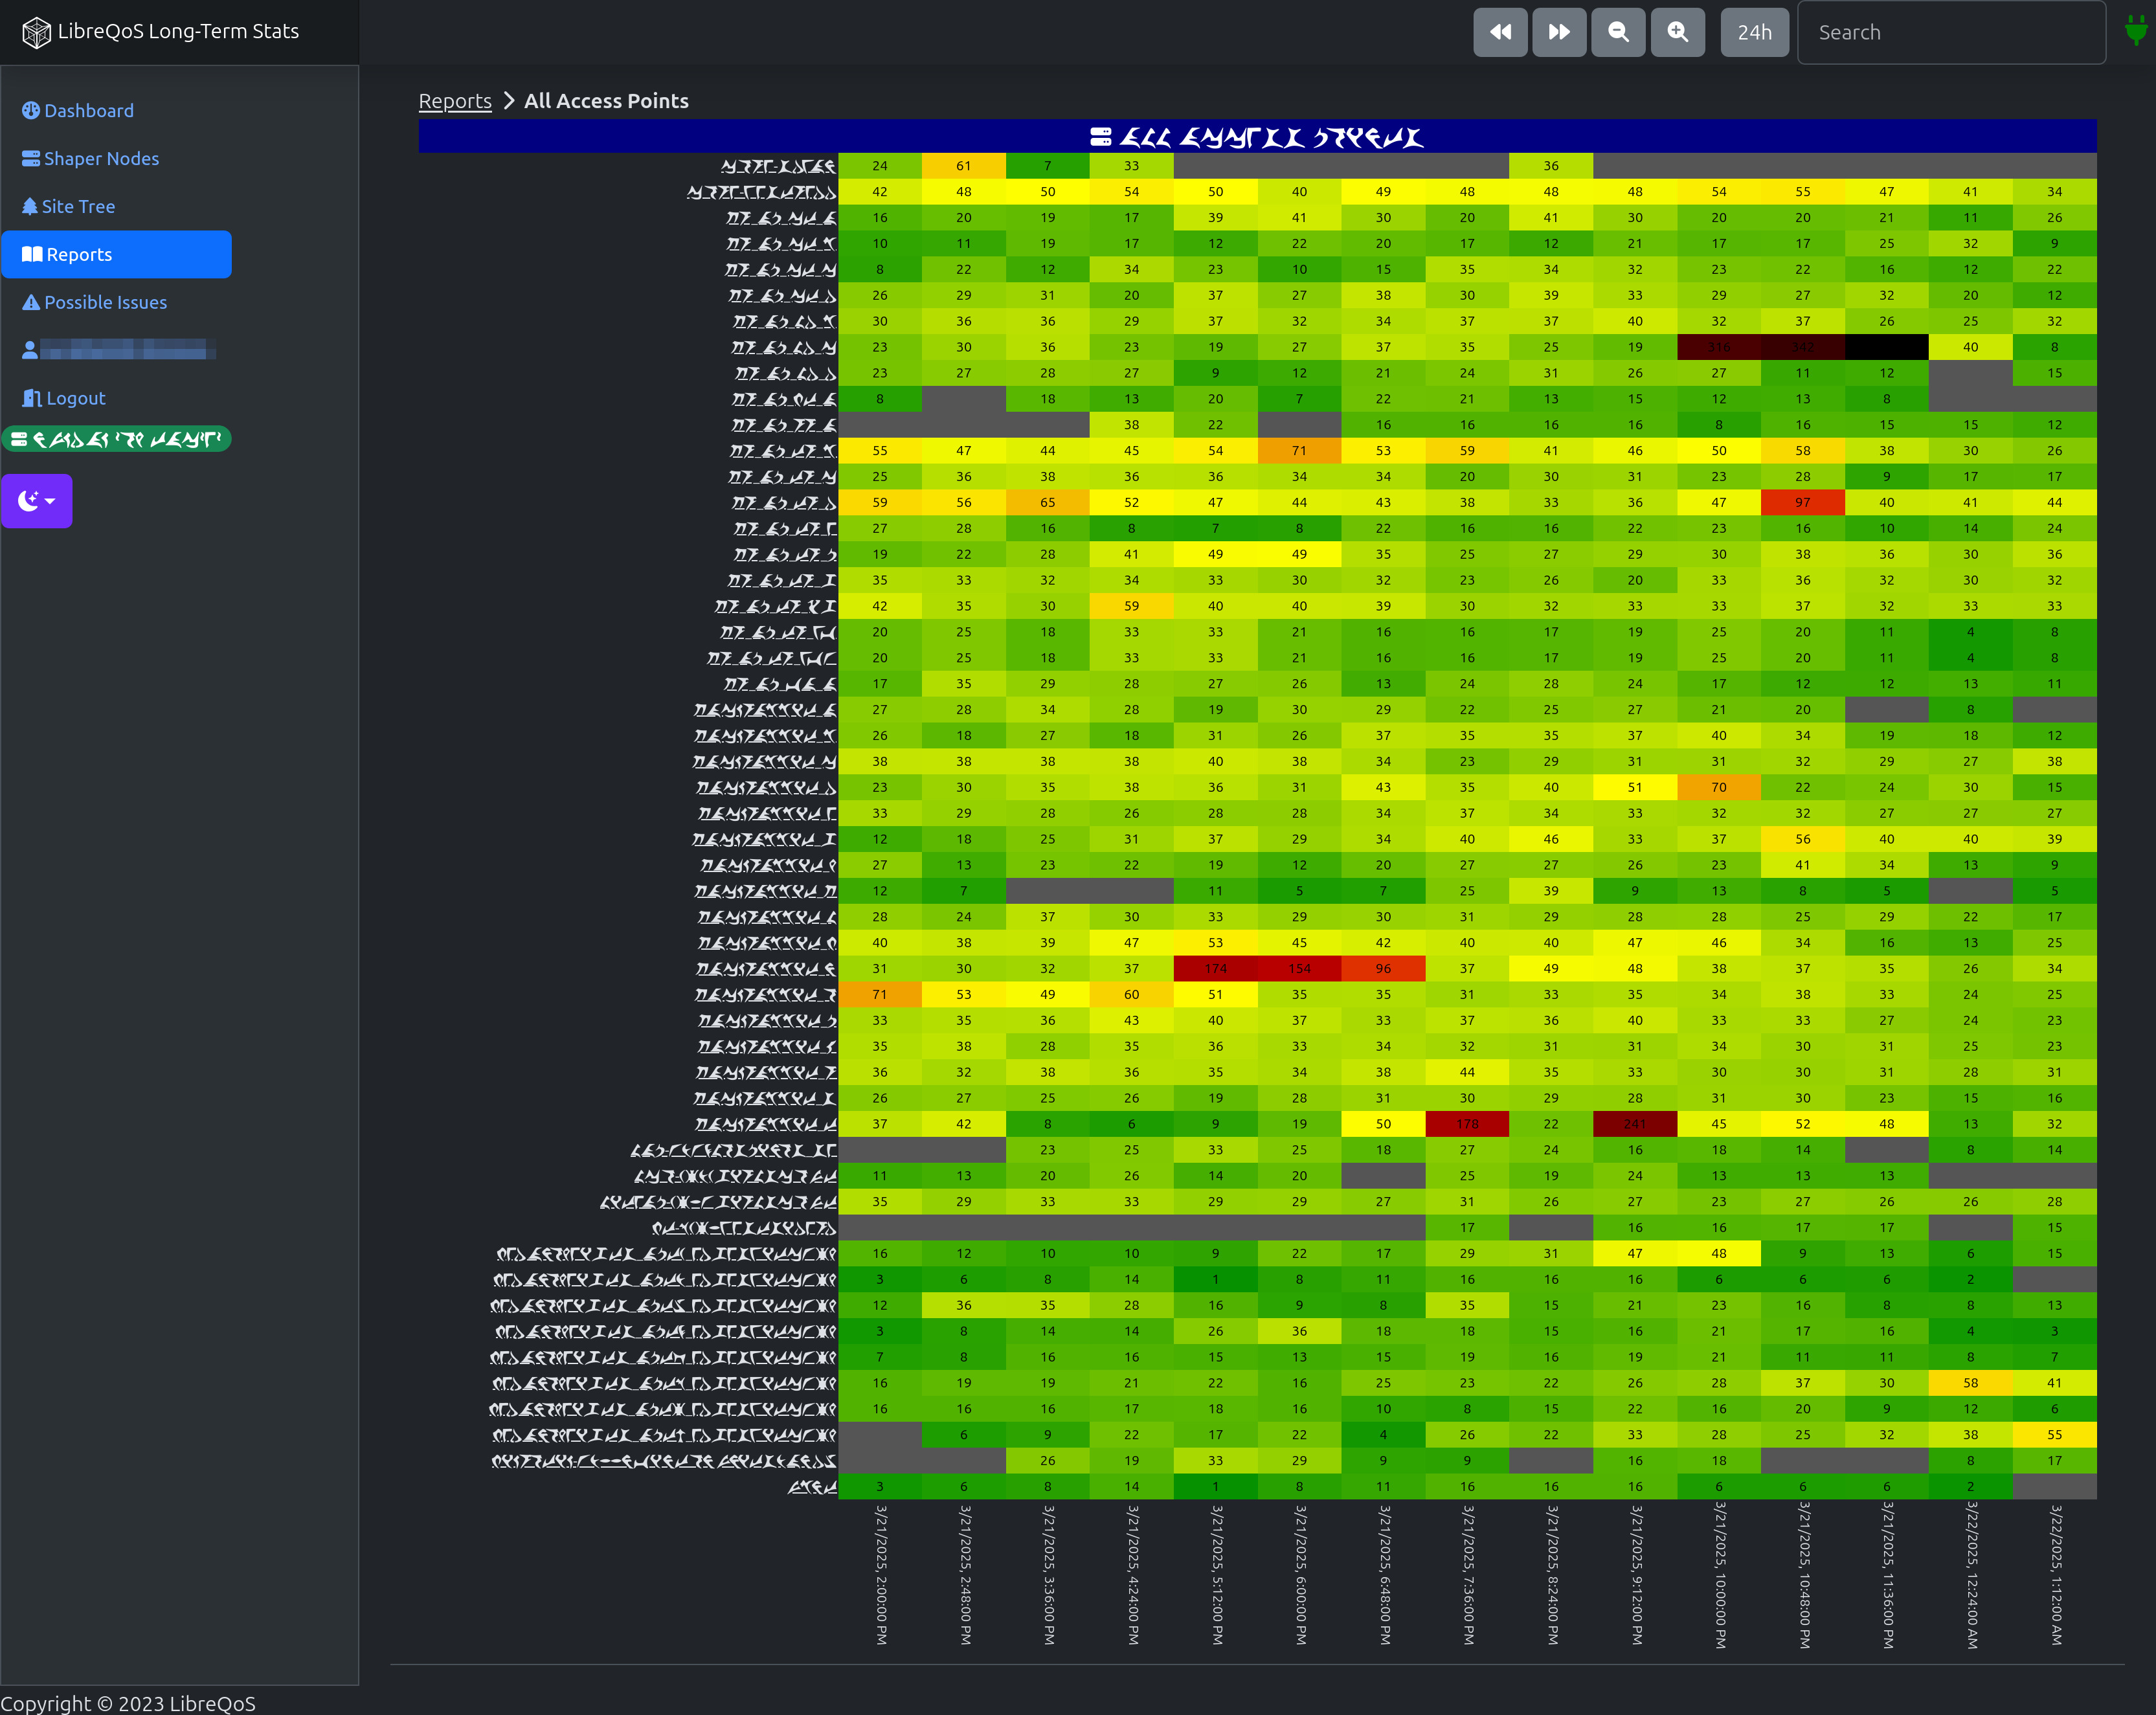This screenshot has height=1715, width=2156.
Task: Click inside the Search field
Action: coord(1950,32)
